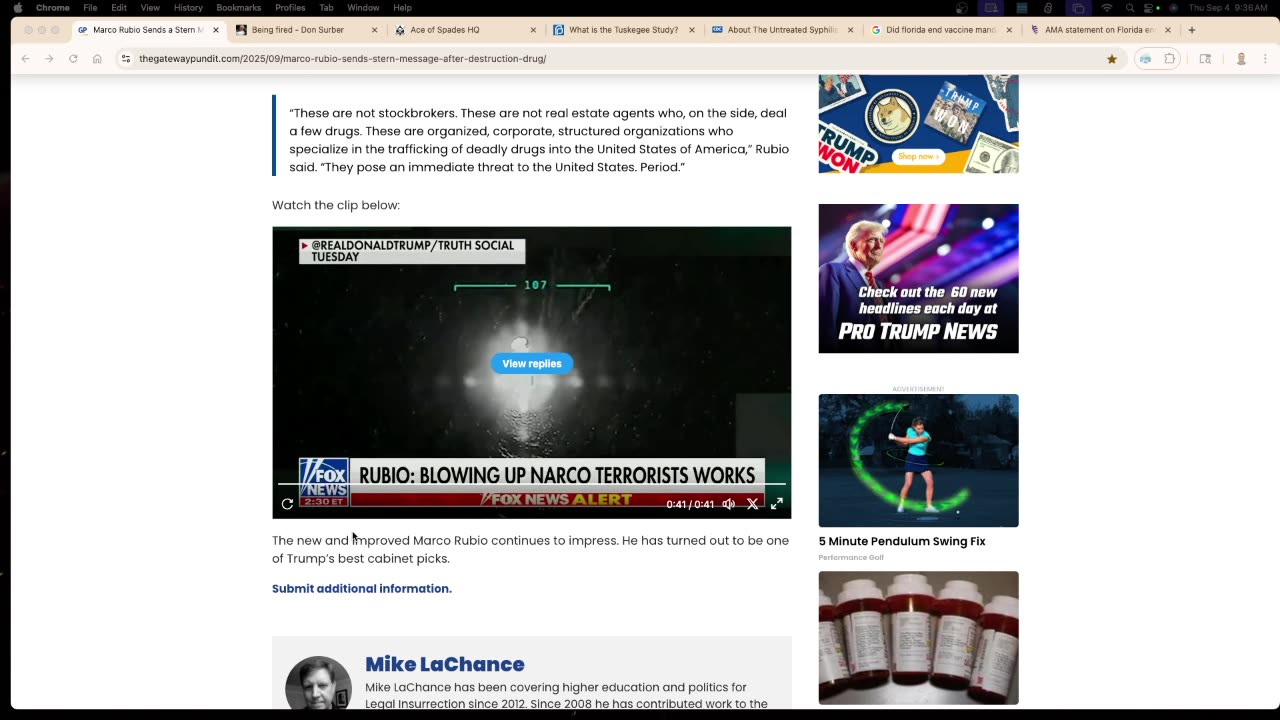Click the date and time in menu bar
The image size is (1280, 720).
(1229, 8)
